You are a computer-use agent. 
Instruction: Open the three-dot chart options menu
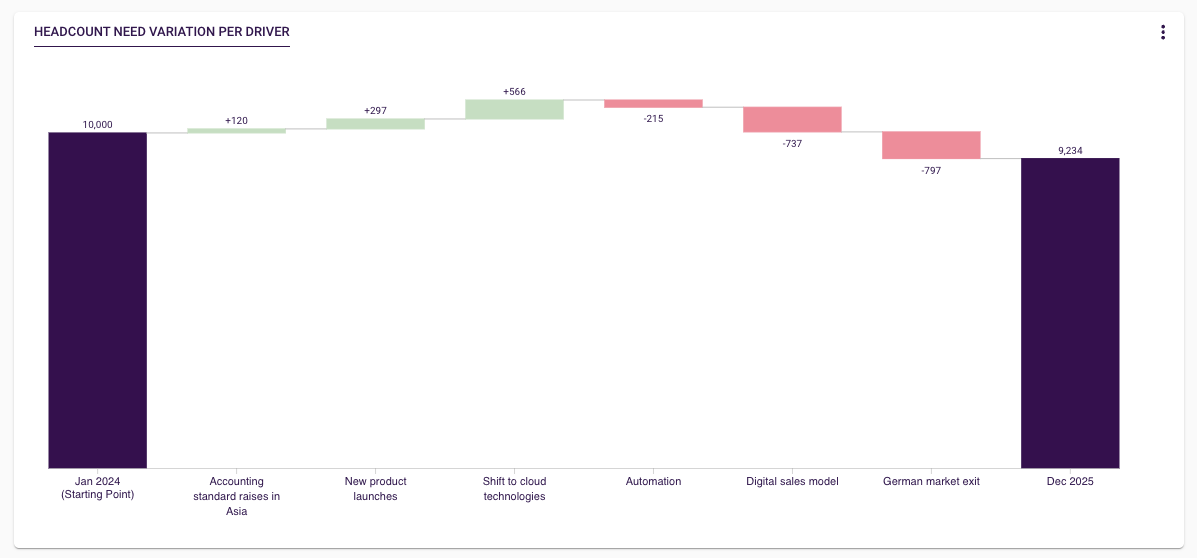(x=1163, y=32)
